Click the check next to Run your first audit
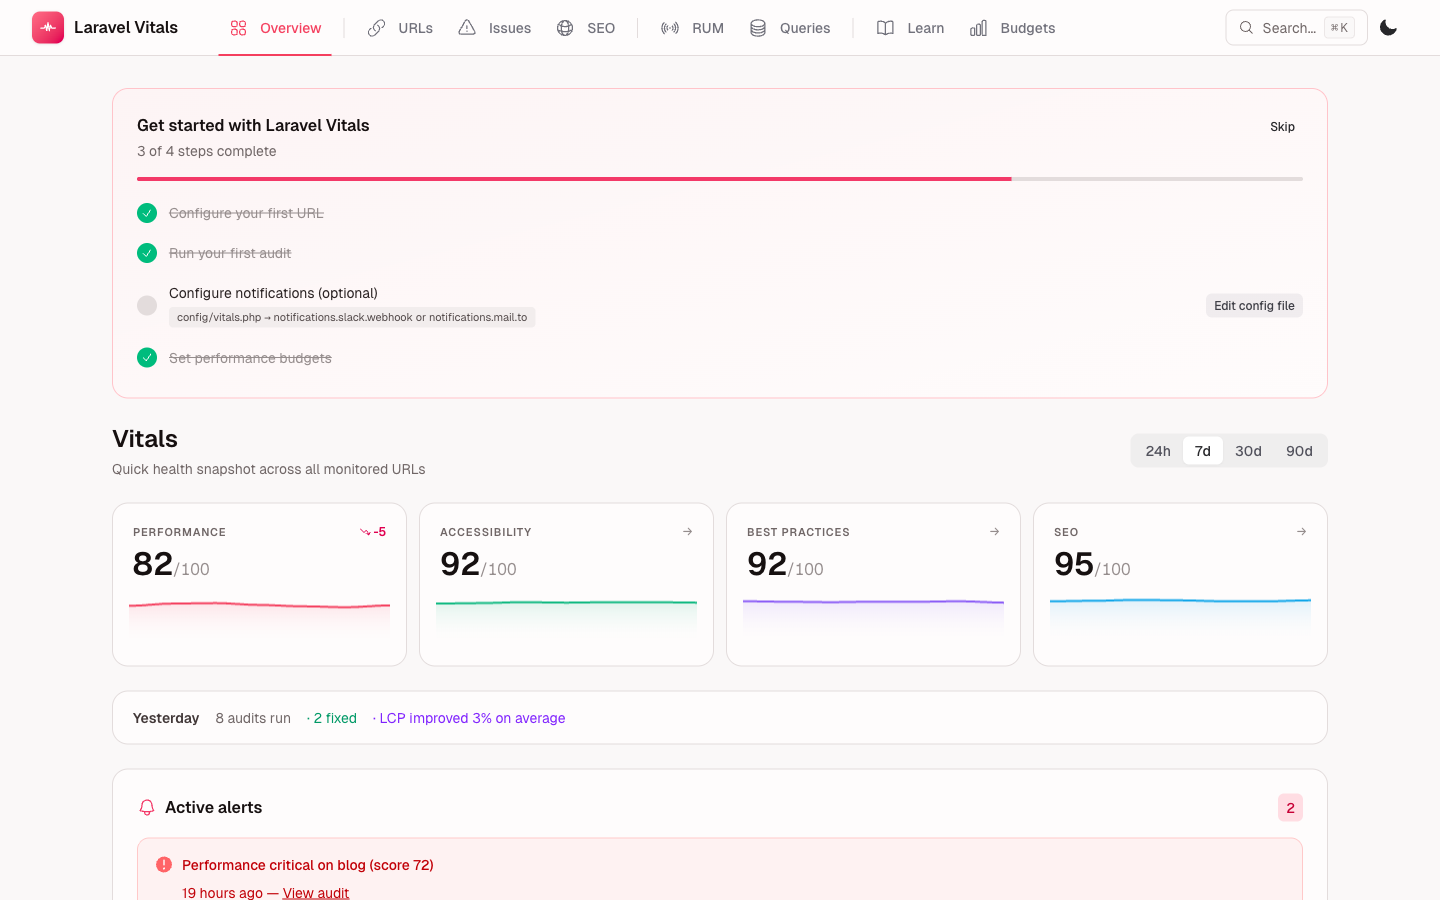 [x=147, y=253]
